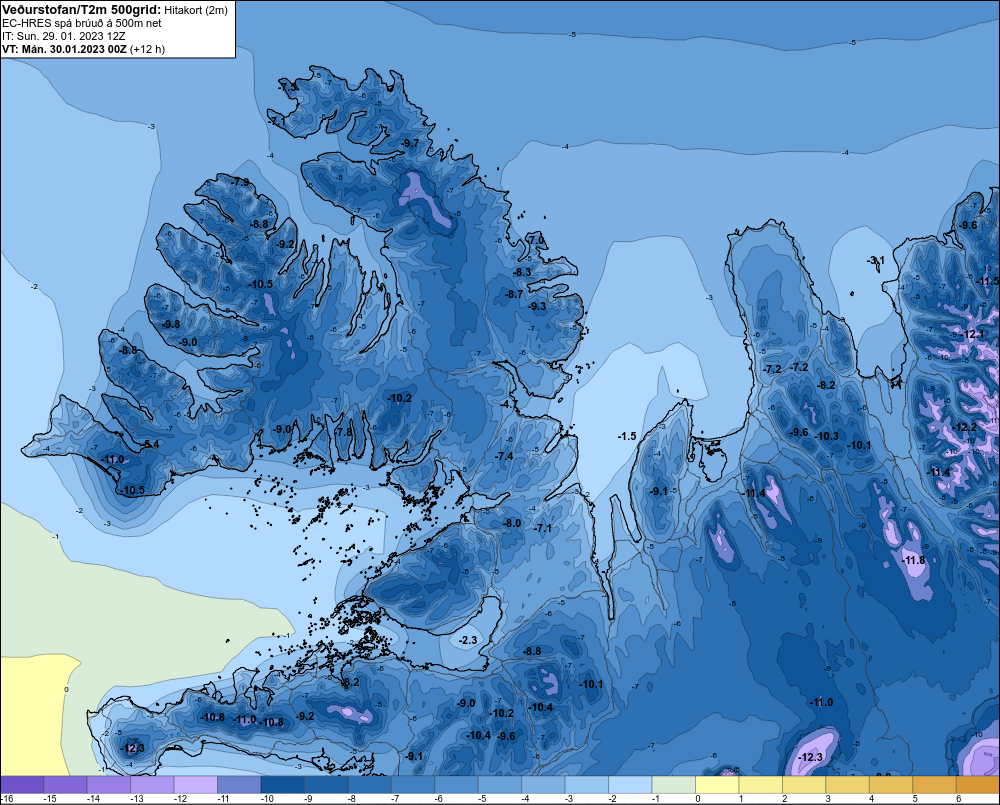Click the title "Veðurstofan/T2m 500grid: Hitakort (2m)"

(x=115, y=10)
